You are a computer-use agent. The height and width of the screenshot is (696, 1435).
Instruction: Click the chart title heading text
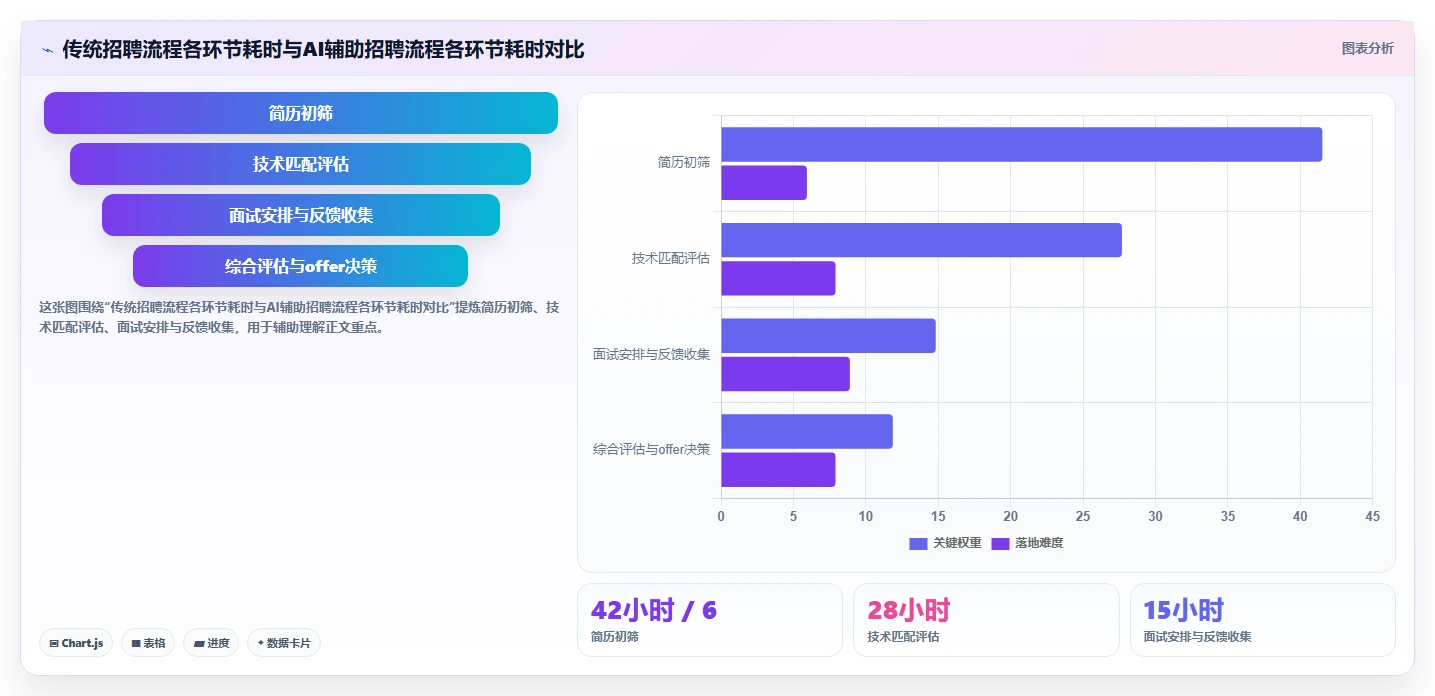pos(323,49)
